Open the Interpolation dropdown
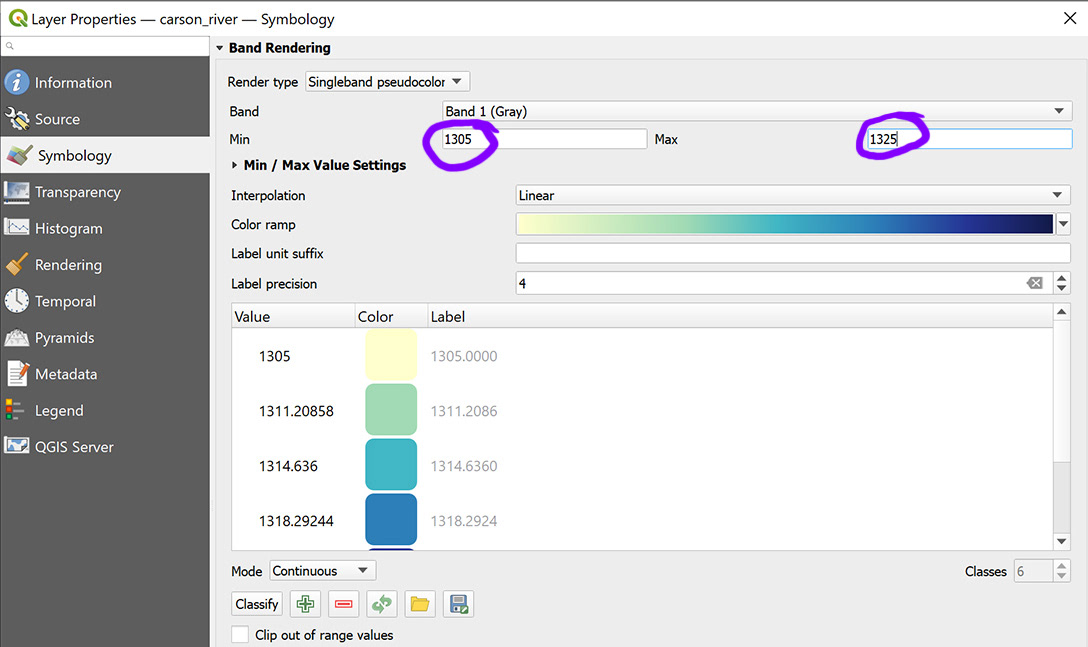 point(793,195)
